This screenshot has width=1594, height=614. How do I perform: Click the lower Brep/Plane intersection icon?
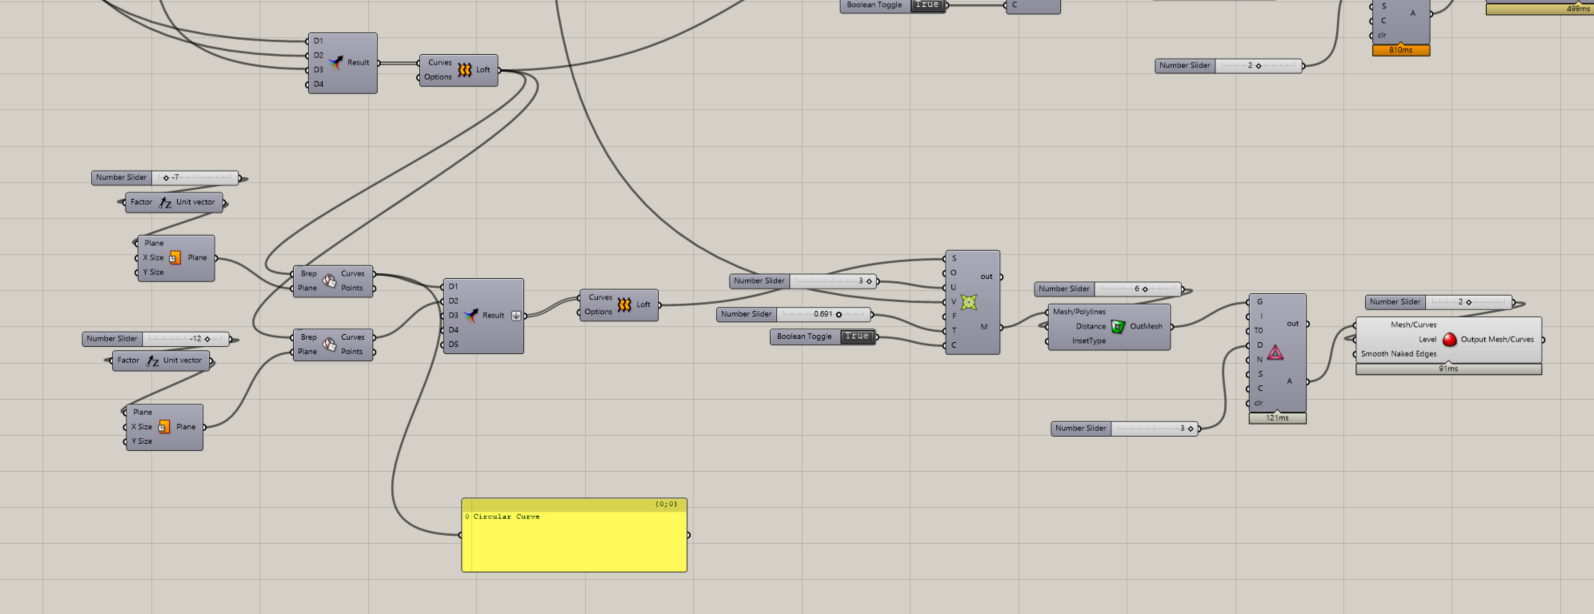pos(329,345)
